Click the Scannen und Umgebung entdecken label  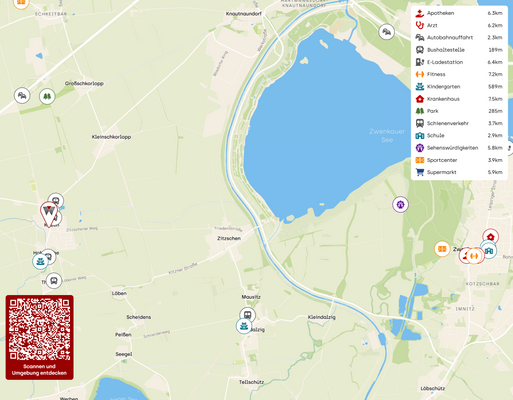39,370
